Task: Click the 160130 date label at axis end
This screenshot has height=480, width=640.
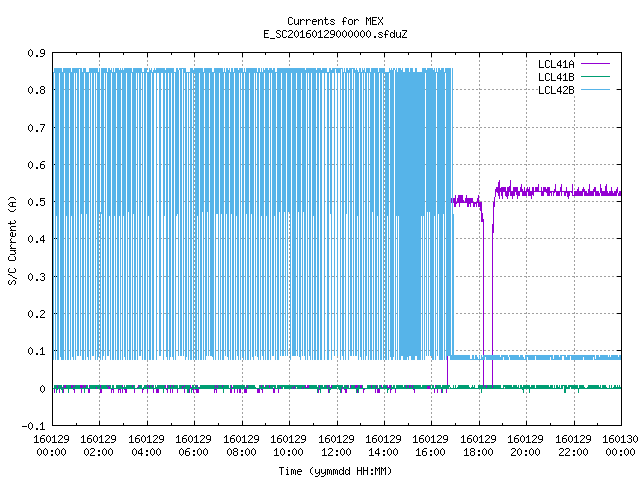Action: click(x=620, y=439)
